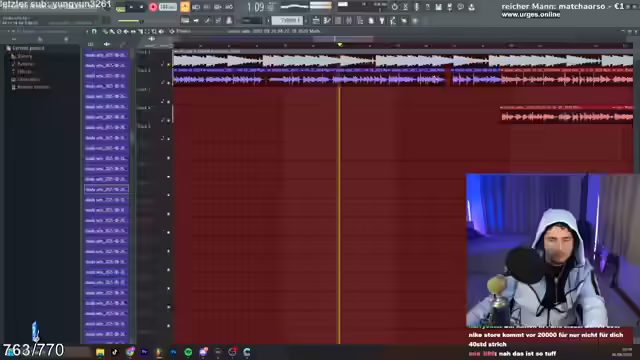Toggle the playlist snap magnet icon
This screenshot has width=640, height=360.
click(94, 31)
